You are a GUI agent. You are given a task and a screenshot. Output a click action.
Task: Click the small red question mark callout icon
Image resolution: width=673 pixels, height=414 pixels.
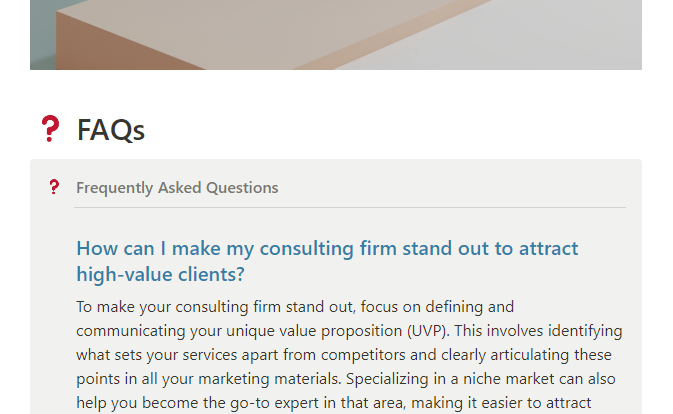54,188
